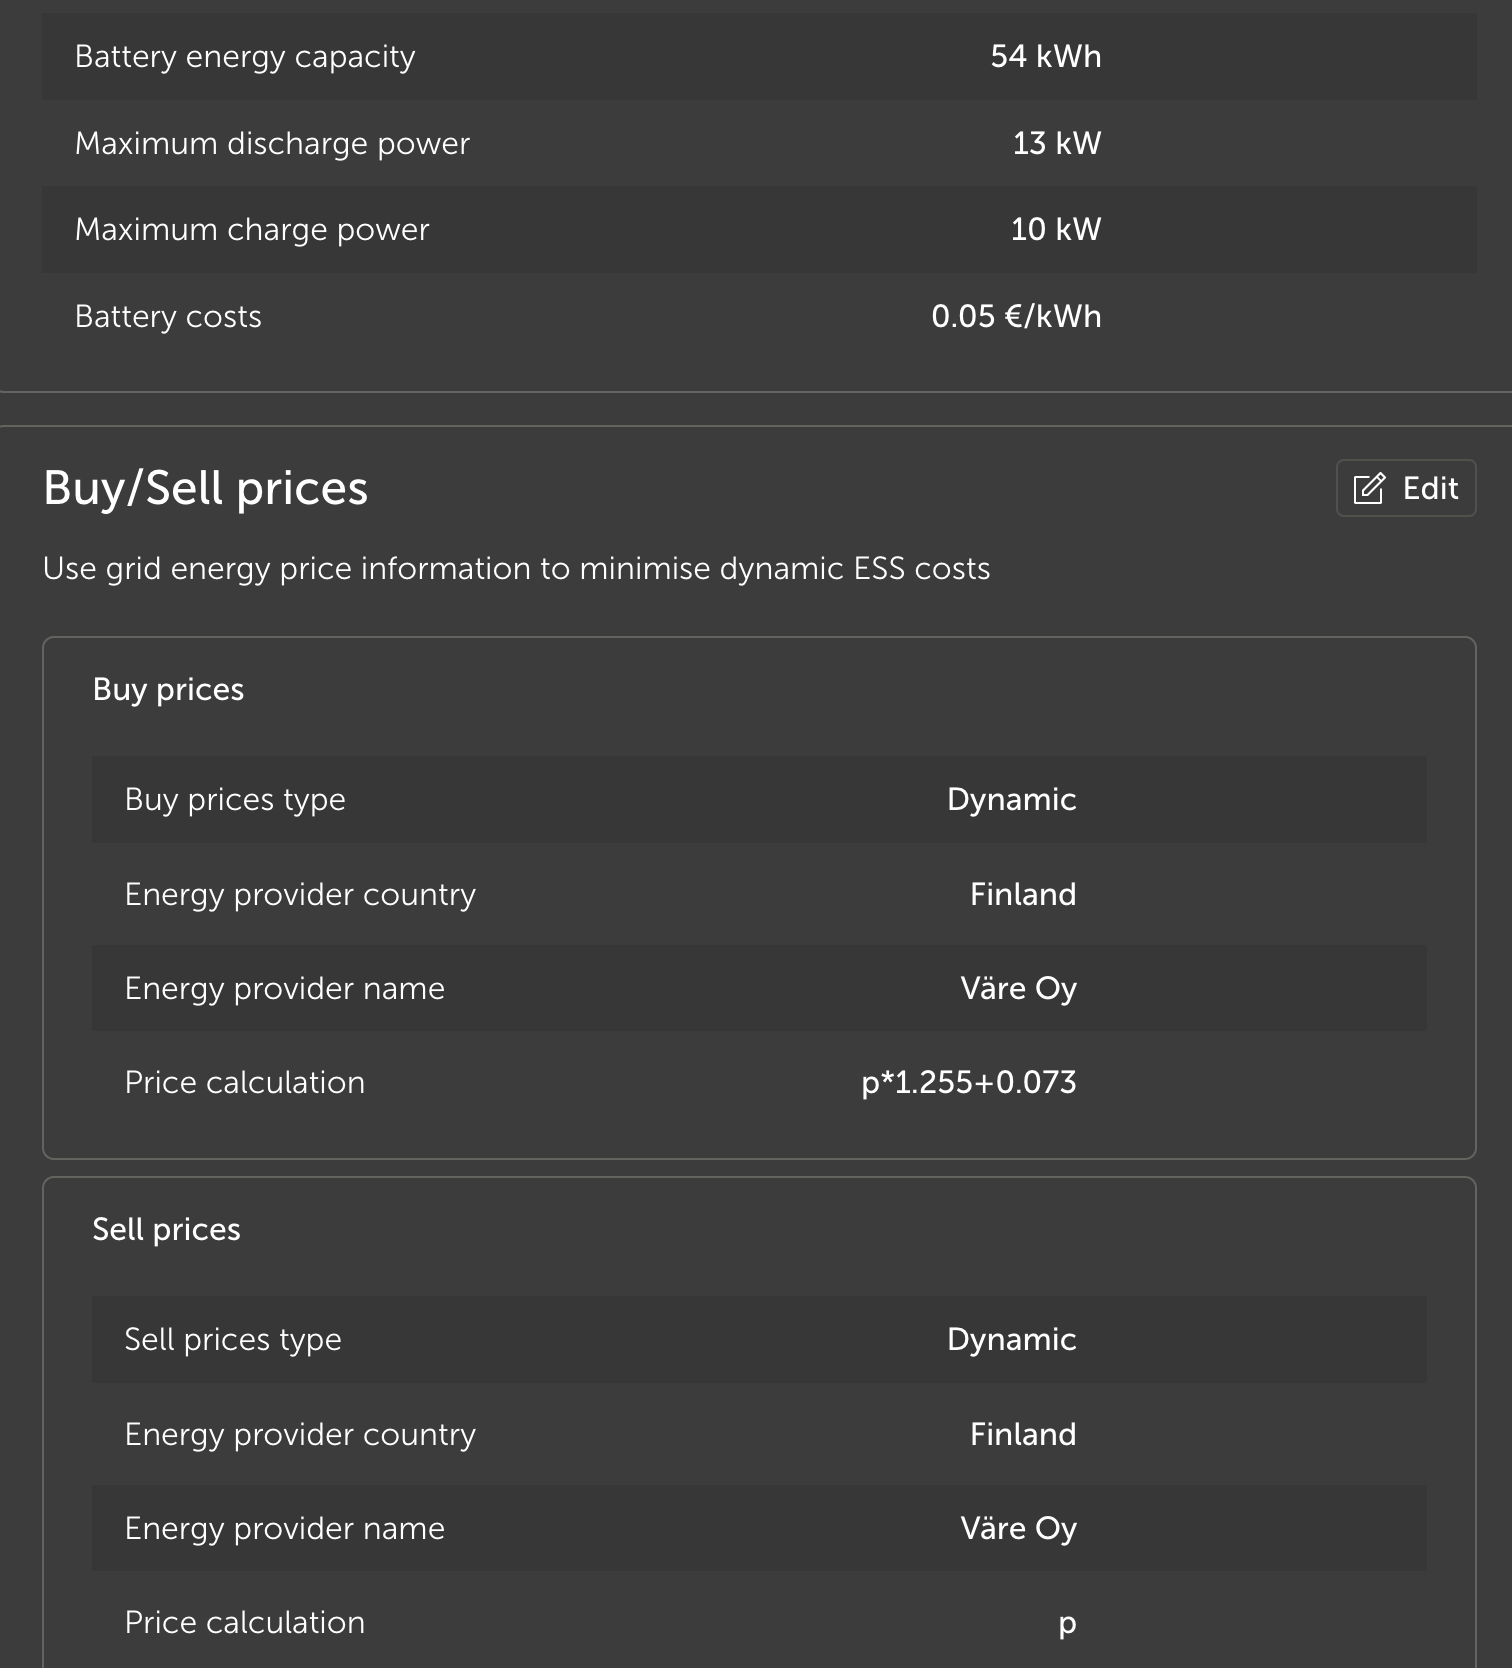Select the Dynamic value for Buy prices type
The width and height of the screenshot is (1512, 1668).
click(1011, 800)
